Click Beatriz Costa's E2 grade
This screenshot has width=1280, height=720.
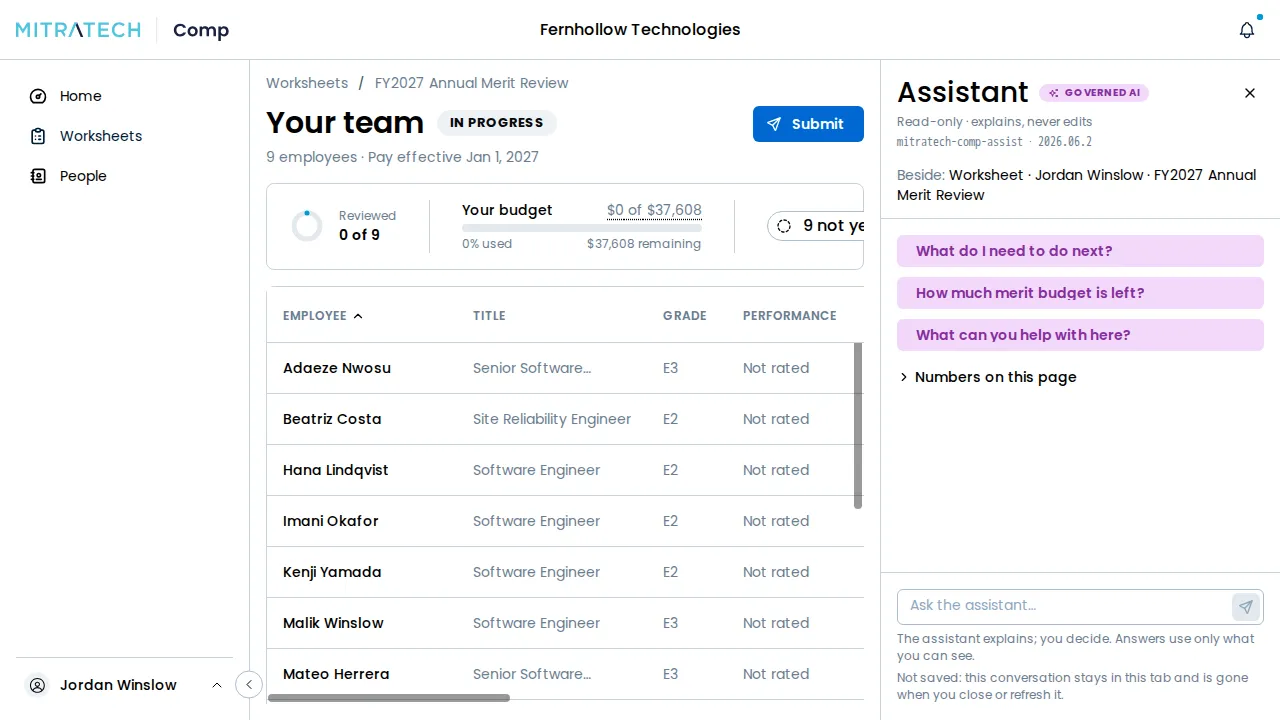click(671, 419)
